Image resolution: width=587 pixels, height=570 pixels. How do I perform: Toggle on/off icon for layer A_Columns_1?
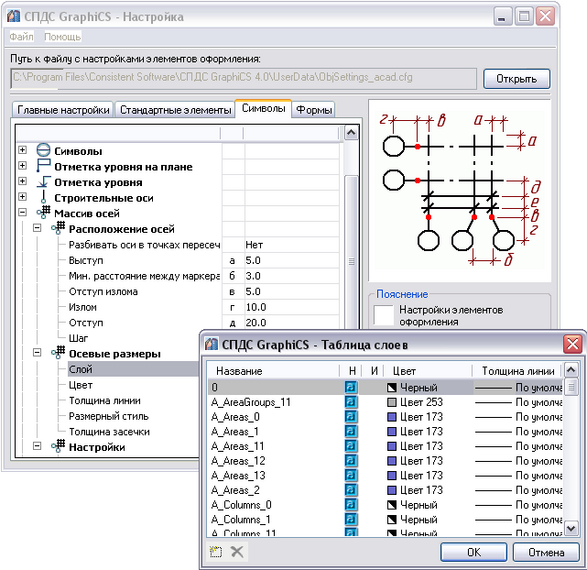(351, 519)
